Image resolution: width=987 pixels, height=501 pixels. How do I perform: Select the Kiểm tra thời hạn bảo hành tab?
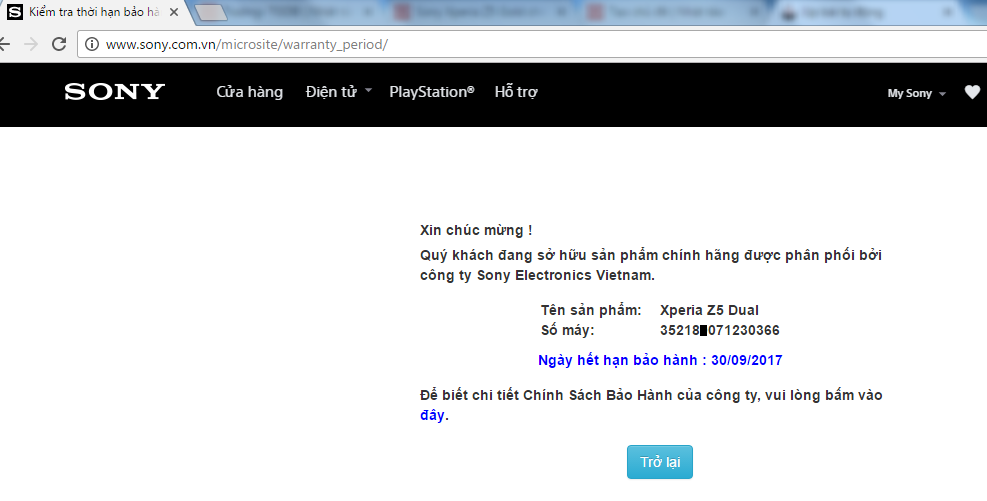[94, 12]
